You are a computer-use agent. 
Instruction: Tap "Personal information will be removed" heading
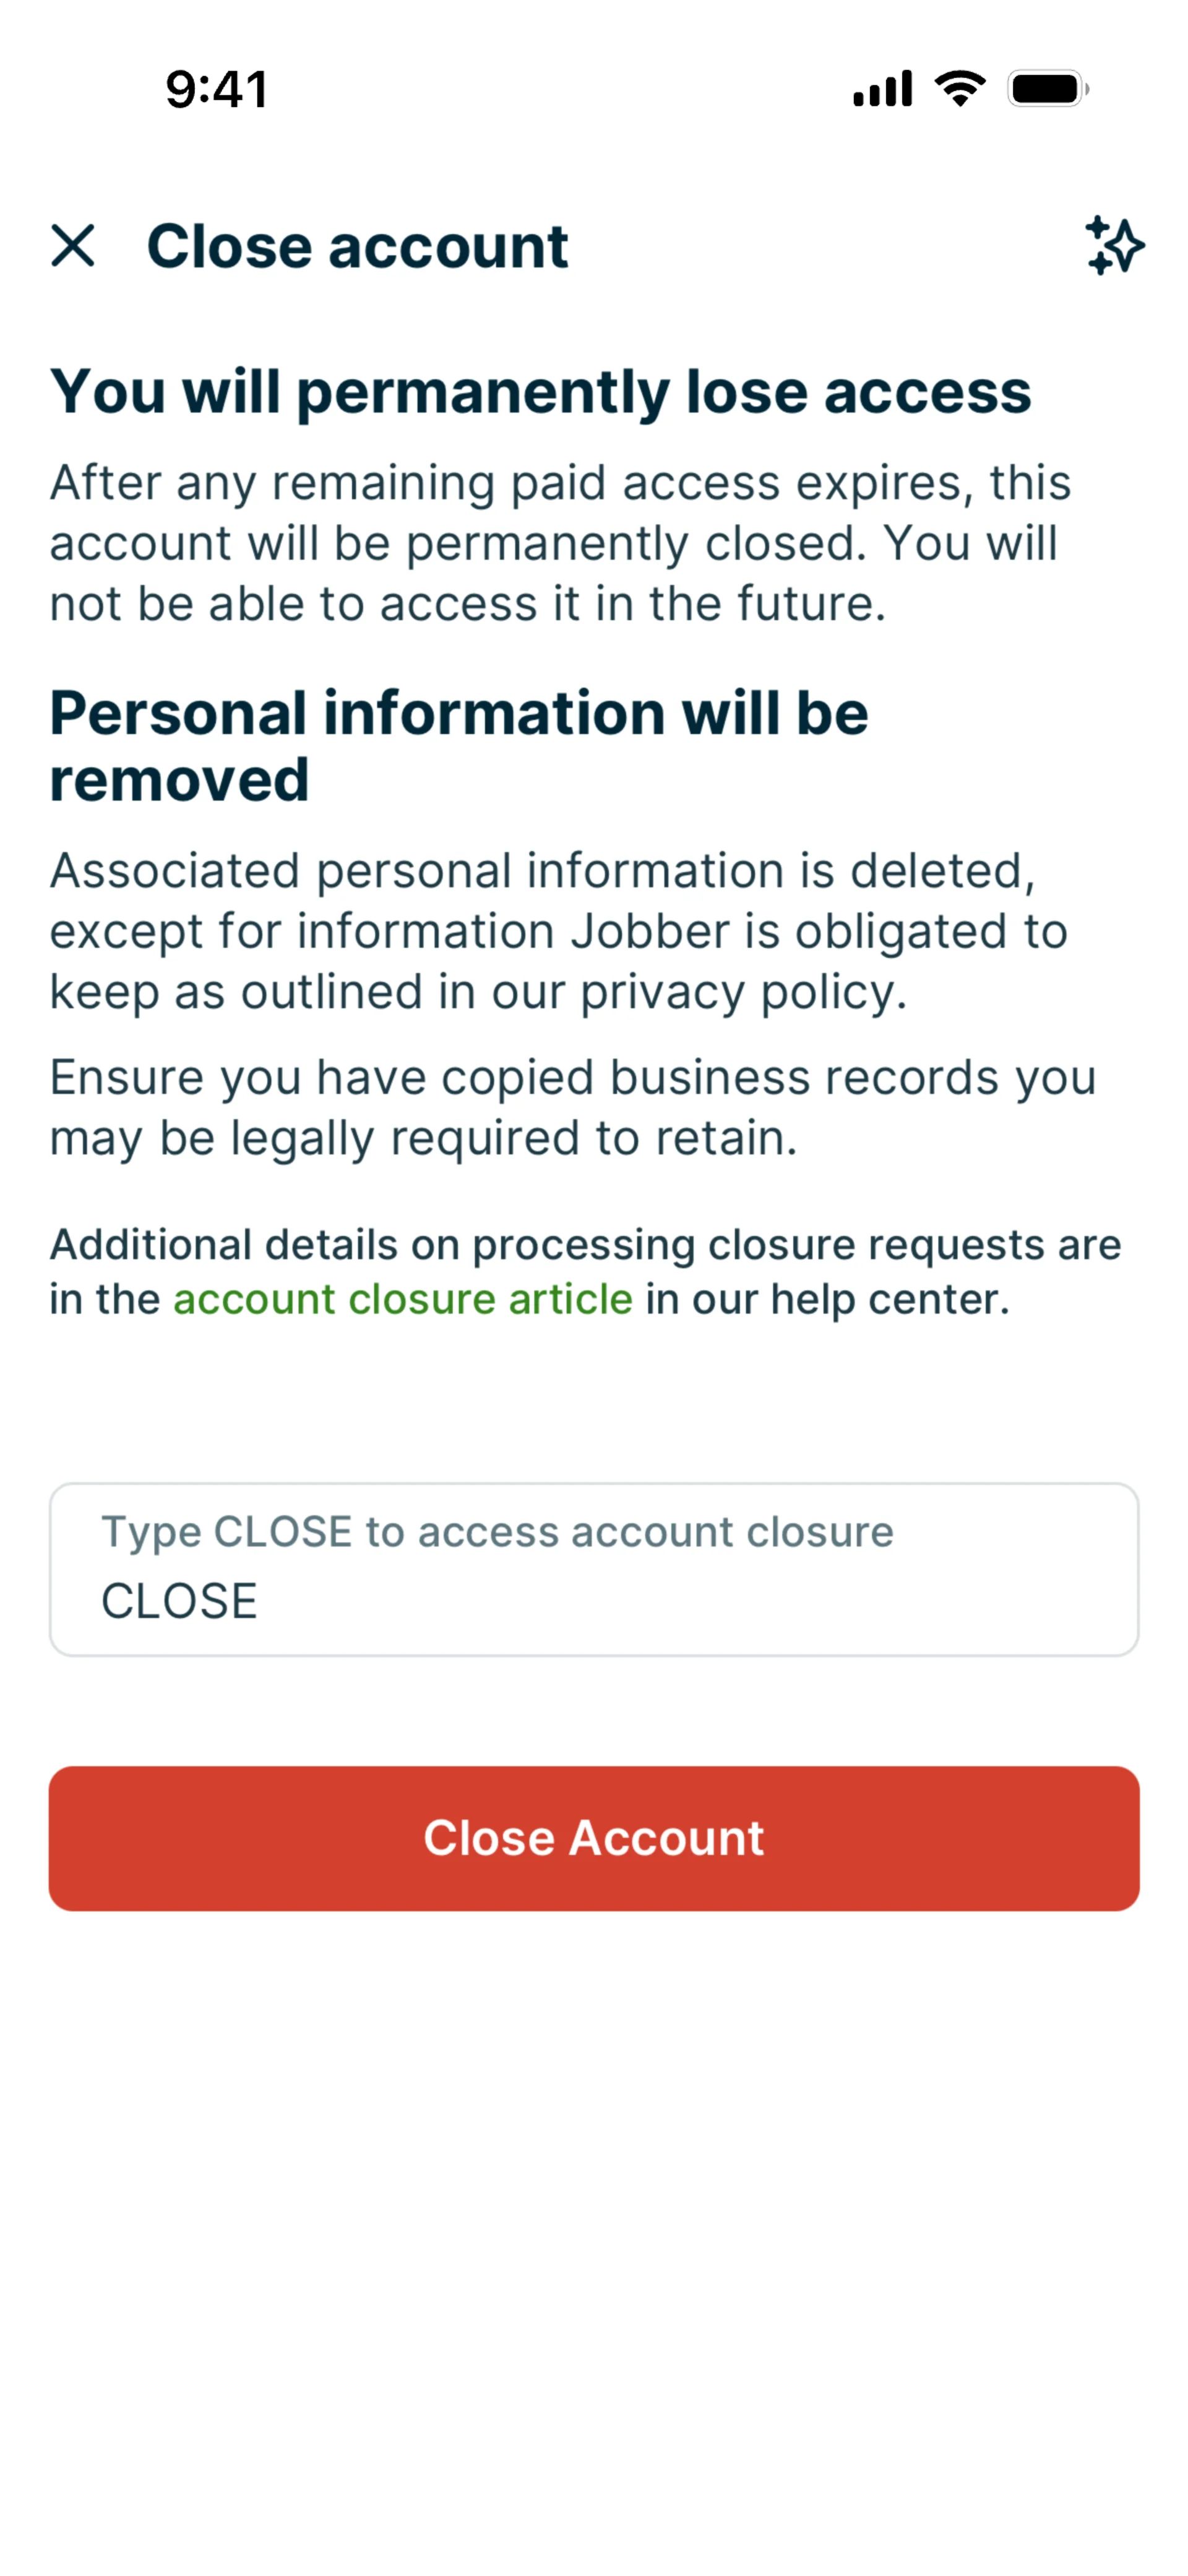point(459,746)
